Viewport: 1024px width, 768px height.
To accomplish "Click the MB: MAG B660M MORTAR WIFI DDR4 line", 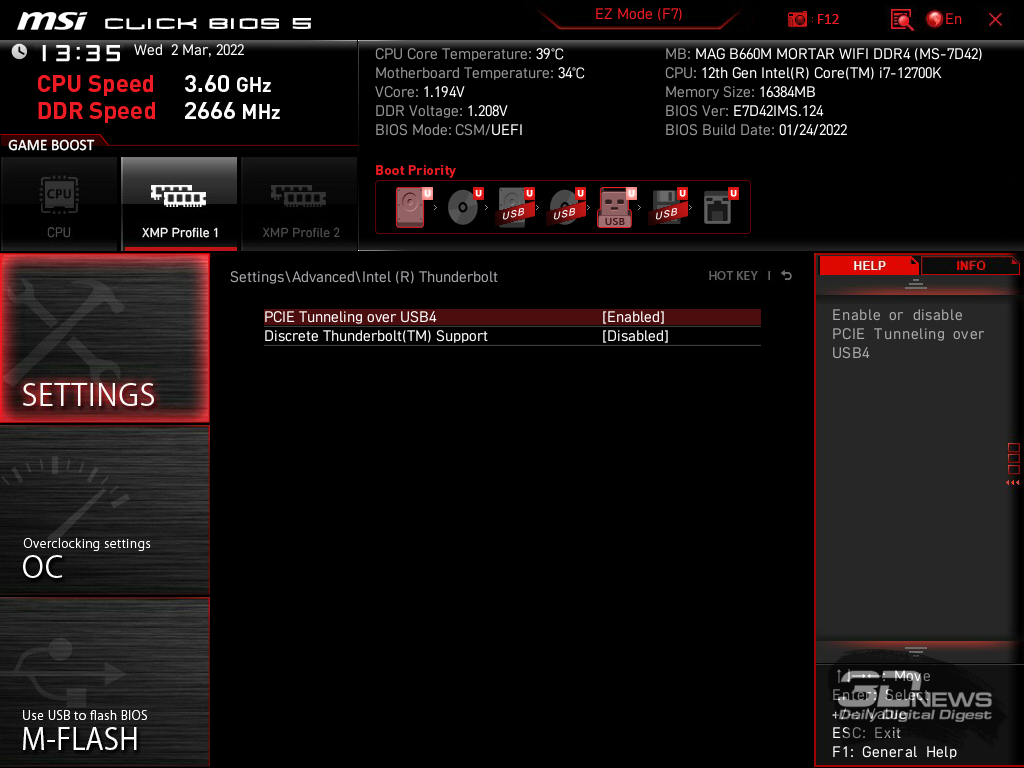I will pyautogui.click(x=824, y=54).
